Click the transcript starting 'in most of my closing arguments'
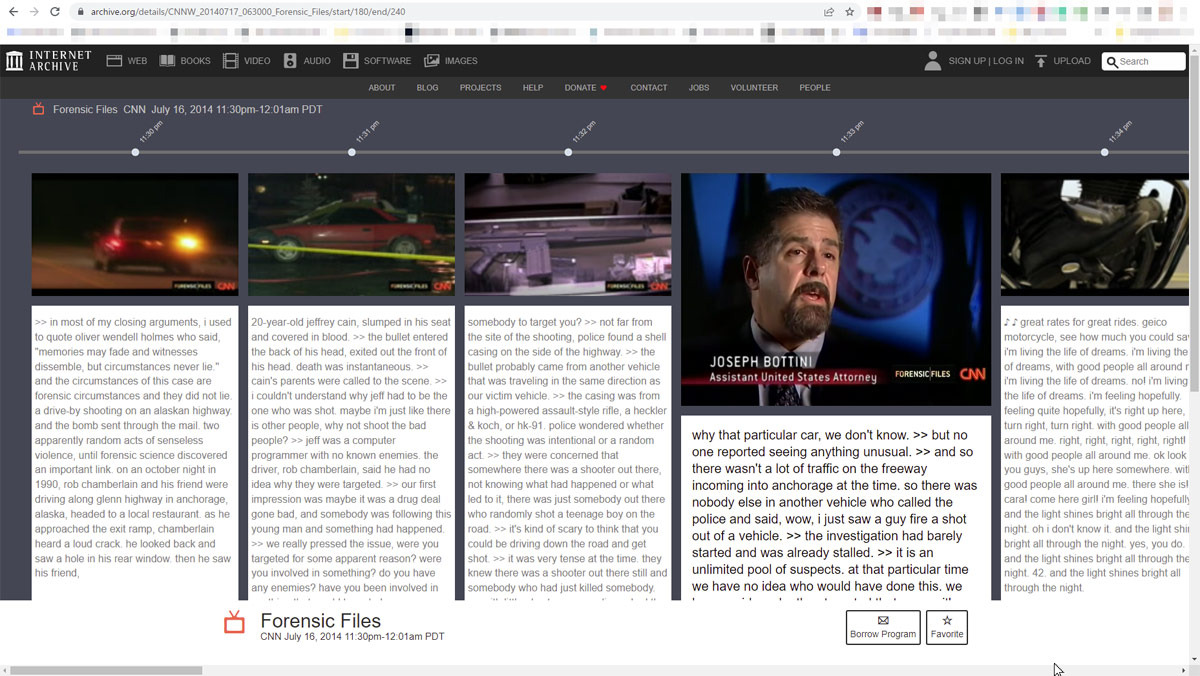Viewport: 1200px width, 676px height. [135, 452]
